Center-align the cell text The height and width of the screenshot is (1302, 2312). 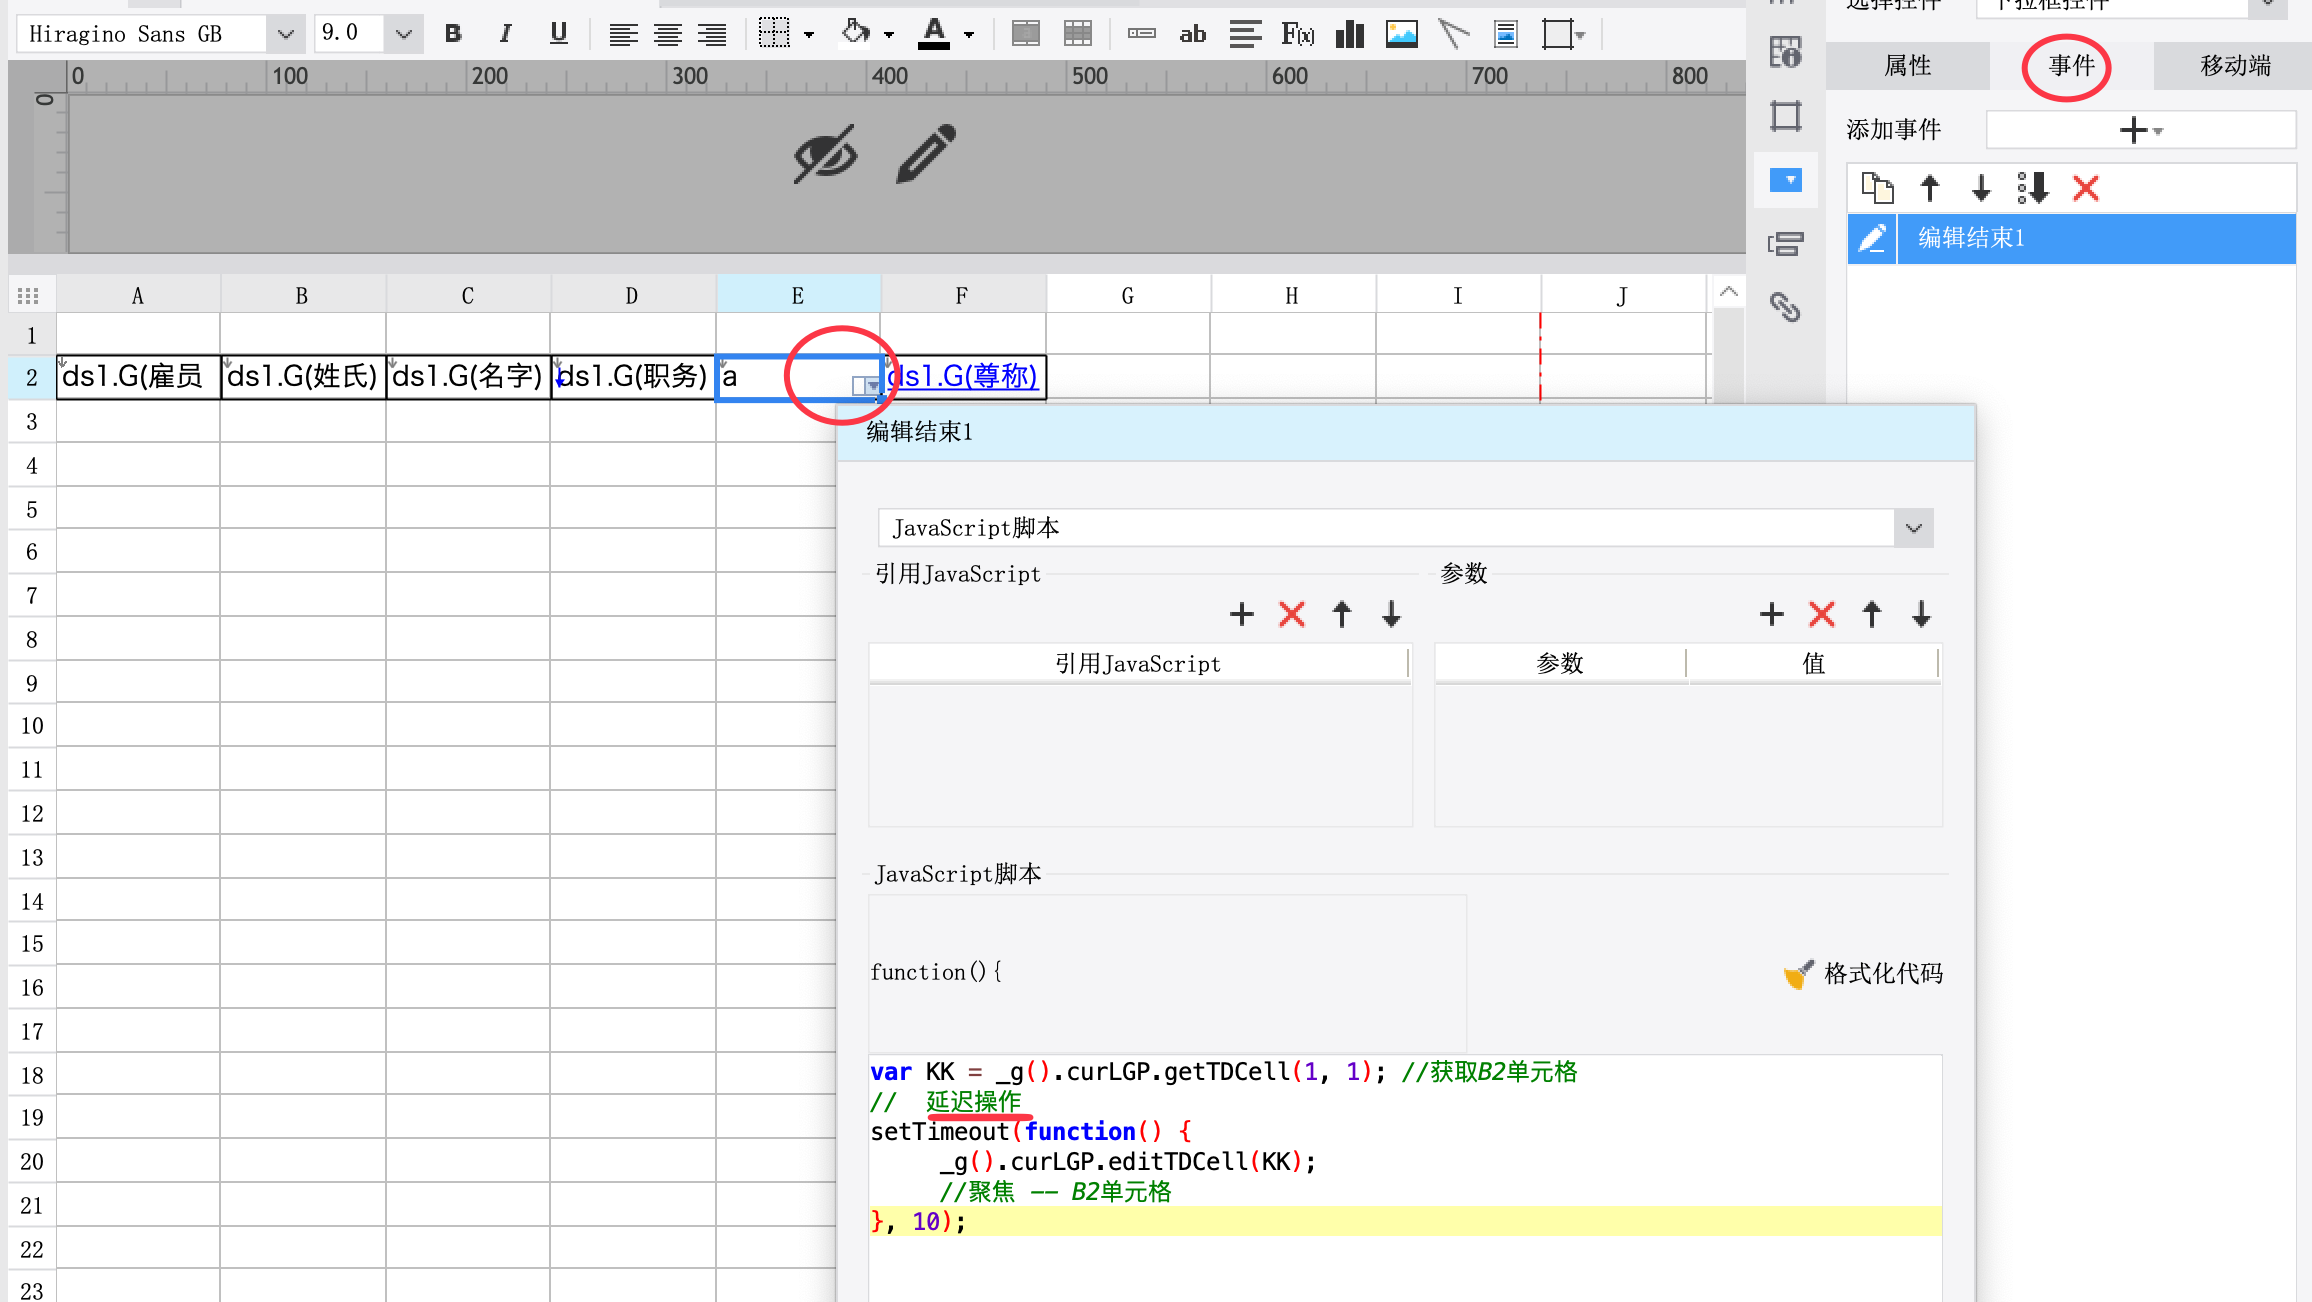[668, 35]
